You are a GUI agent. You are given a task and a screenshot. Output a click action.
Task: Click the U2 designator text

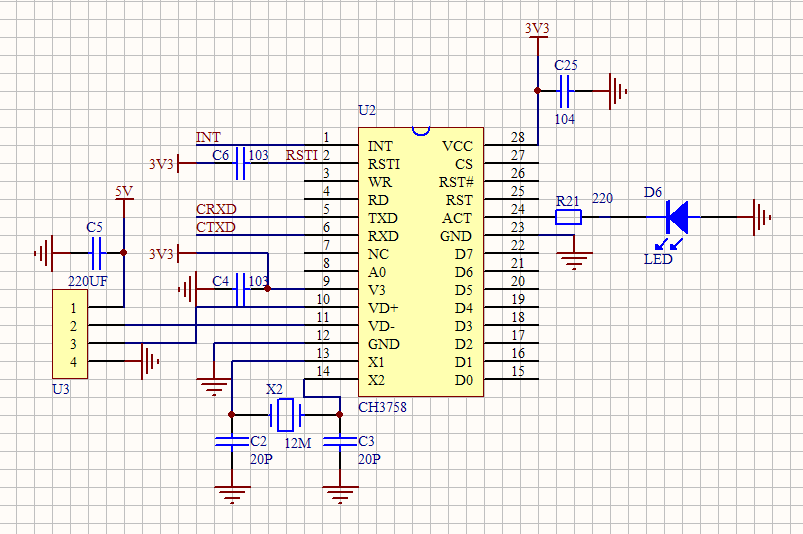(x=367, y=110)
